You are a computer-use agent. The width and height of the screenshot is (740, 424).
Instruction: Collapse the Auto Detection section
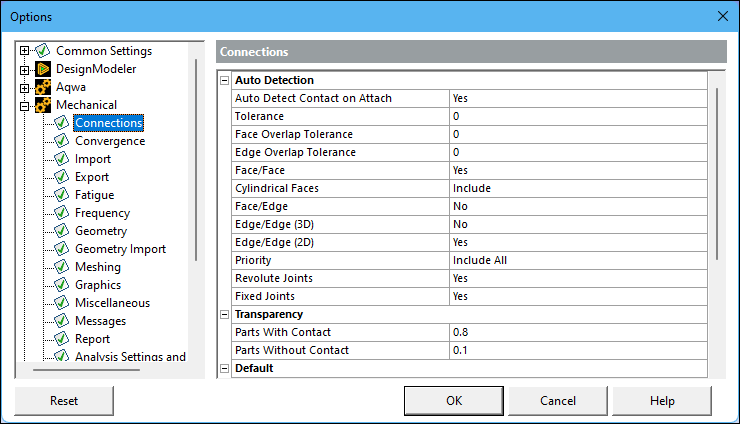225,80
